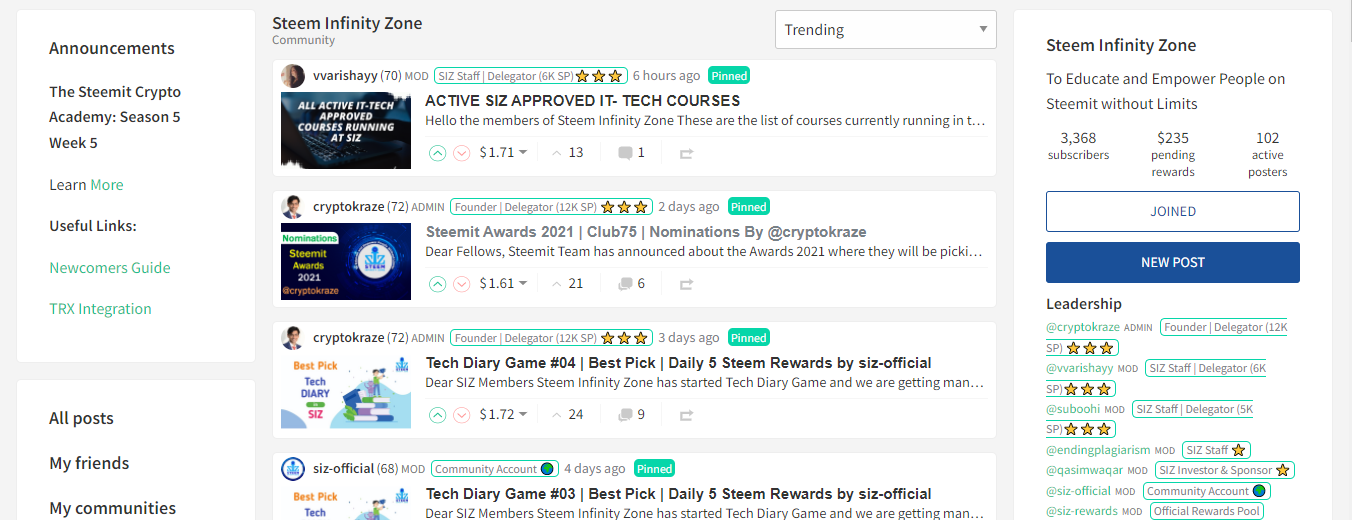1352x520 pixels.
Task: Open @cryptokraze in Leadership list
Action: pyautogui.click(x=1083, y=327)
